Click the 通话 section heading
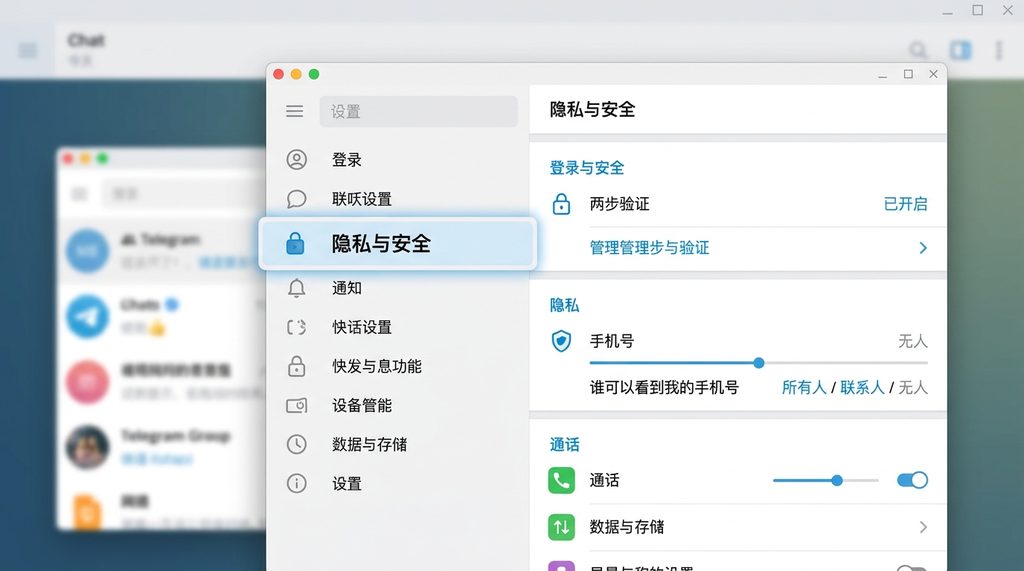The height and width of the screenshot is (571, 1024). (x=564, y=445)
